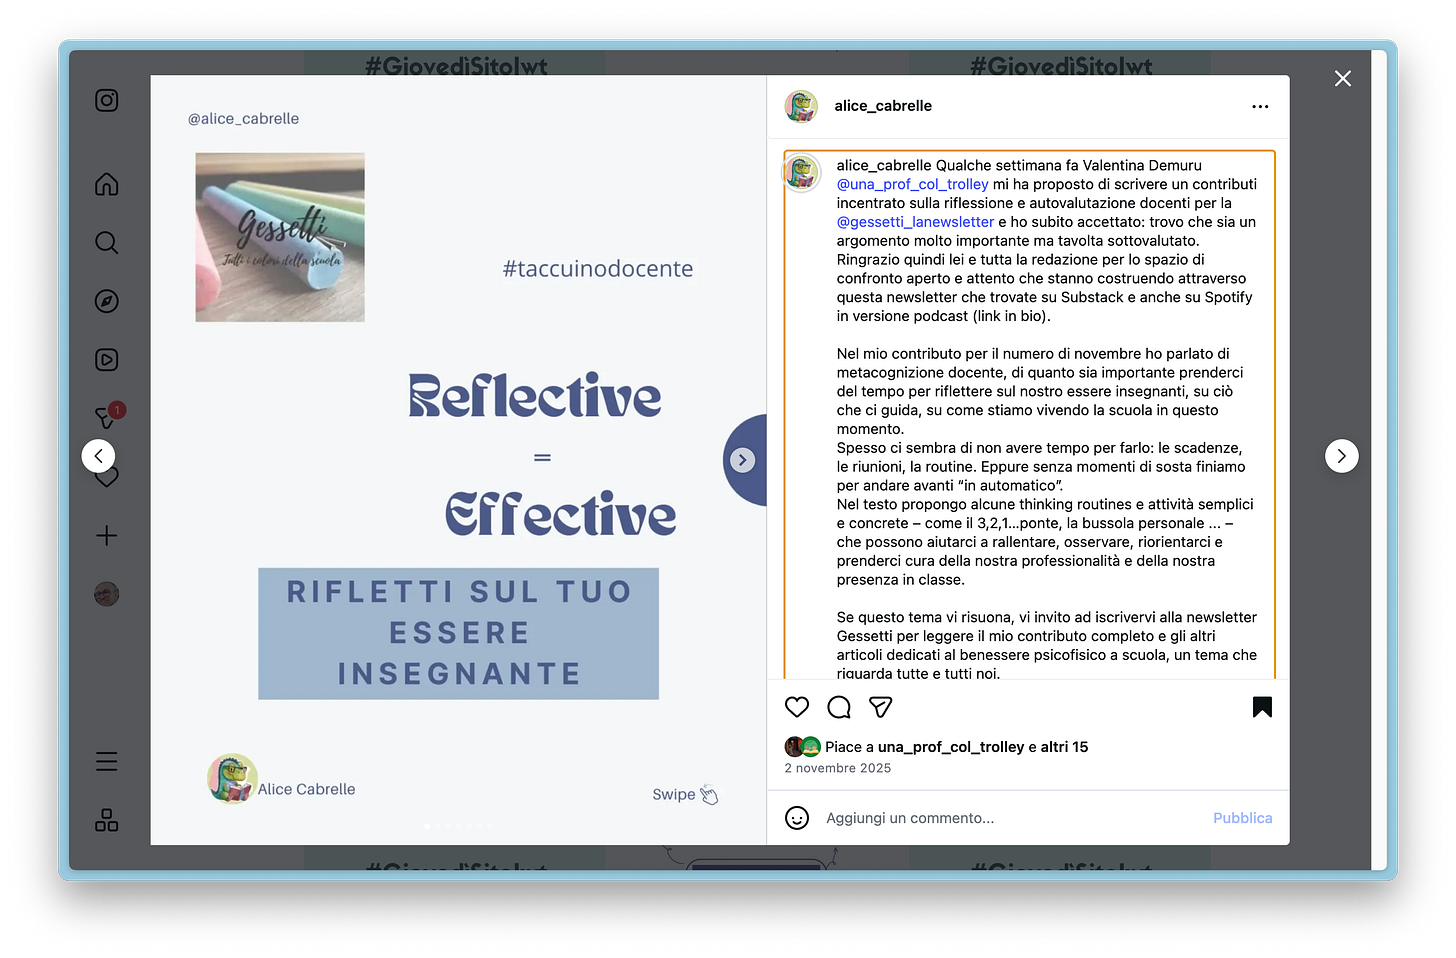The image size is (1456, 958).
Task: Open the @una_prof_col_trolley mention link
Action: (912, 184)
